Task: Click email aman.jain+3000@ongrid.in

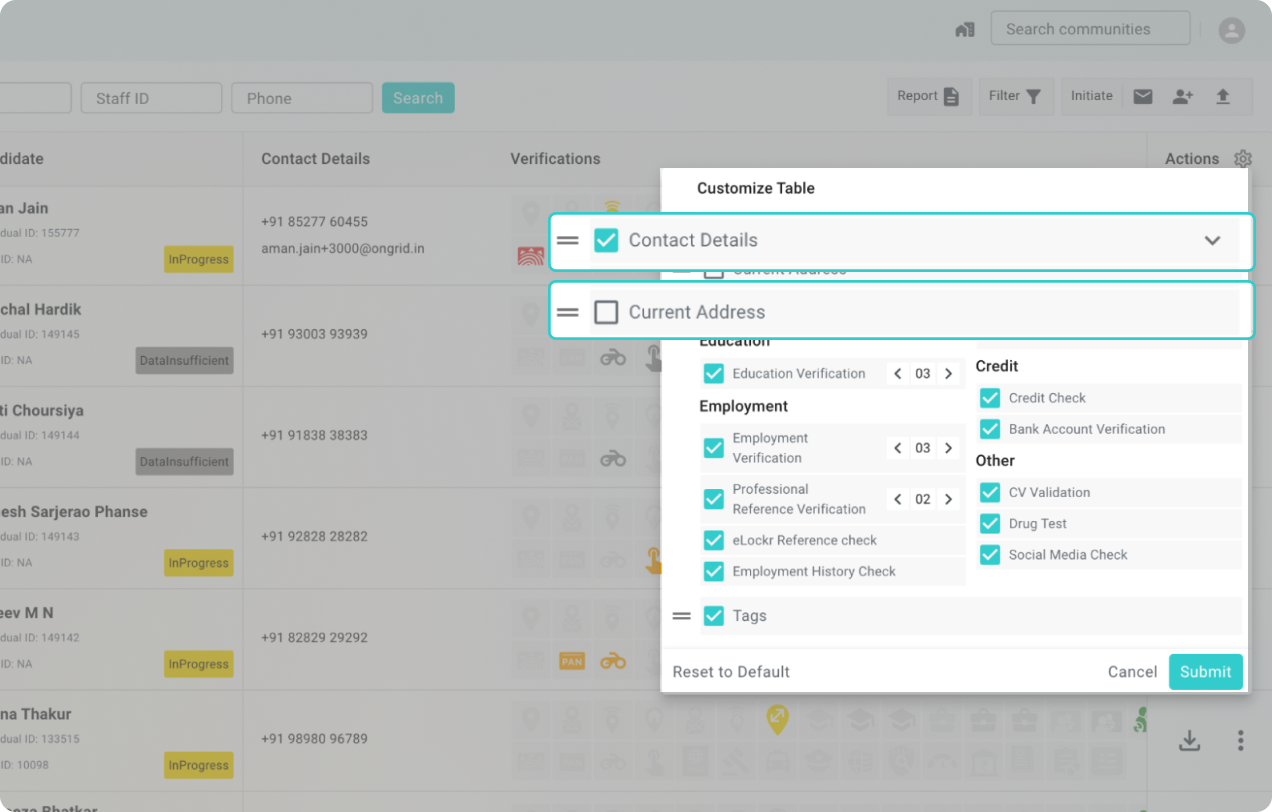Action: 343,248
